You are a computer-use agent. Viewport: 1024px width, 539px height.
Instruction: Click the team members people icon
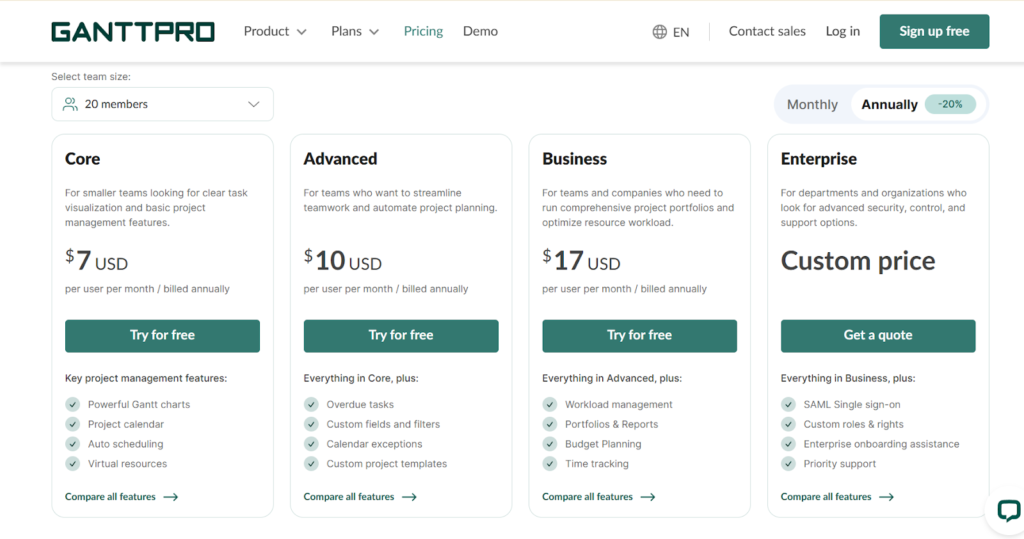click(70, 104)
